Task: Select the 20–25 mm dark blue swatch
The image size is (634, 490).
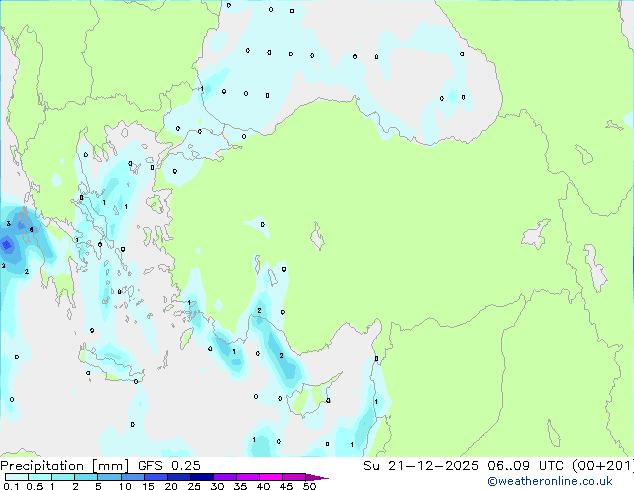Action: [x=178, y=477]
